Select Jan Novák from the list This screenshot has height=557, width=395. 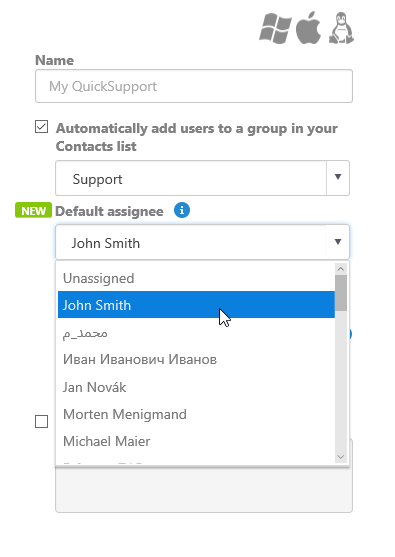click(x=196, y=387)
